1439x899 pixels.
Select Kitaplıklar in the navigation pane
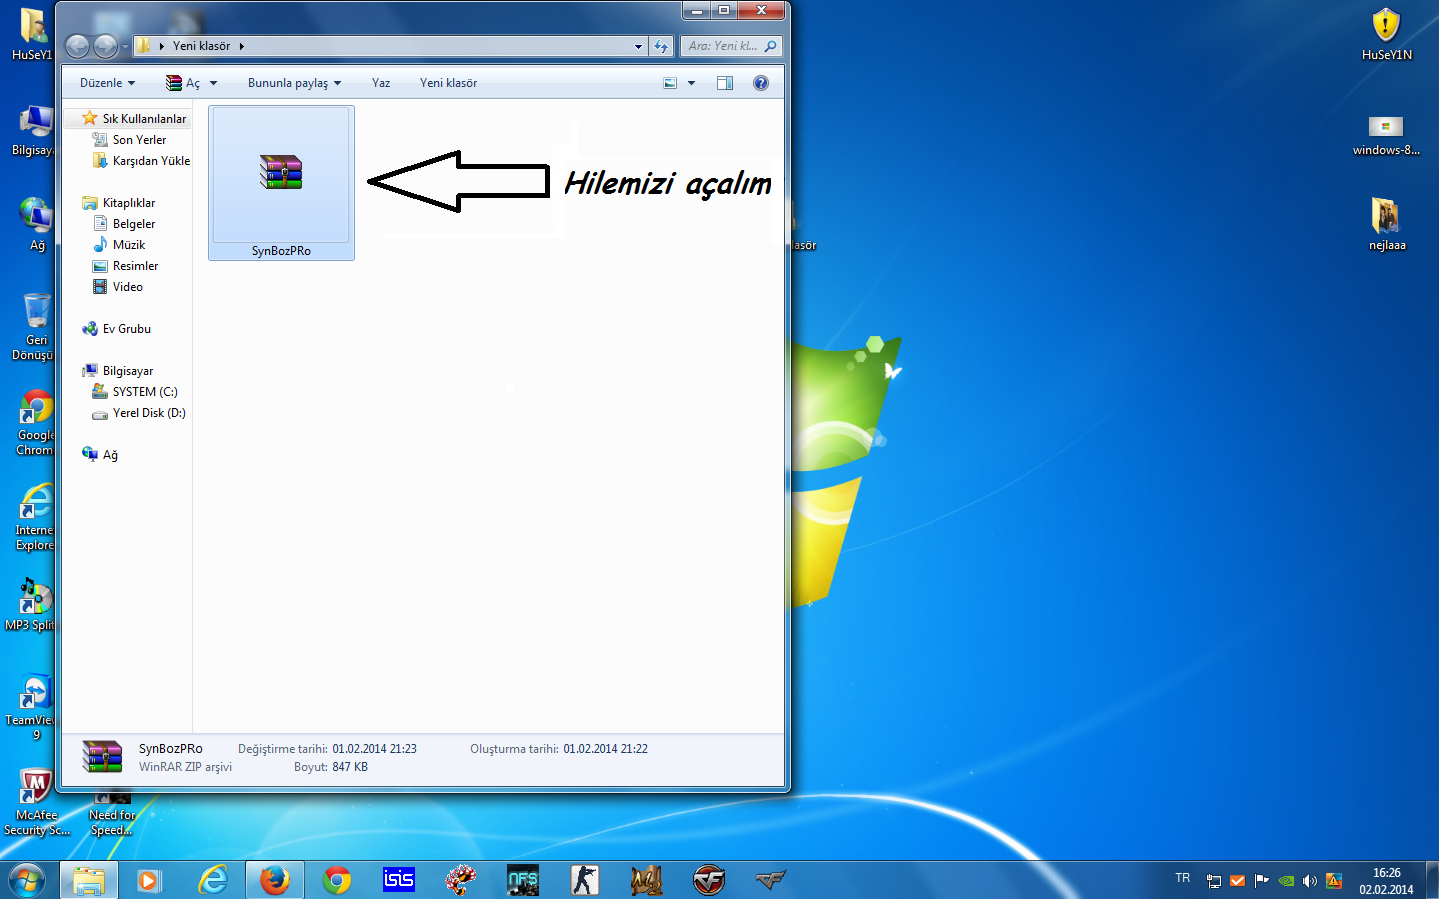(119, 203)
